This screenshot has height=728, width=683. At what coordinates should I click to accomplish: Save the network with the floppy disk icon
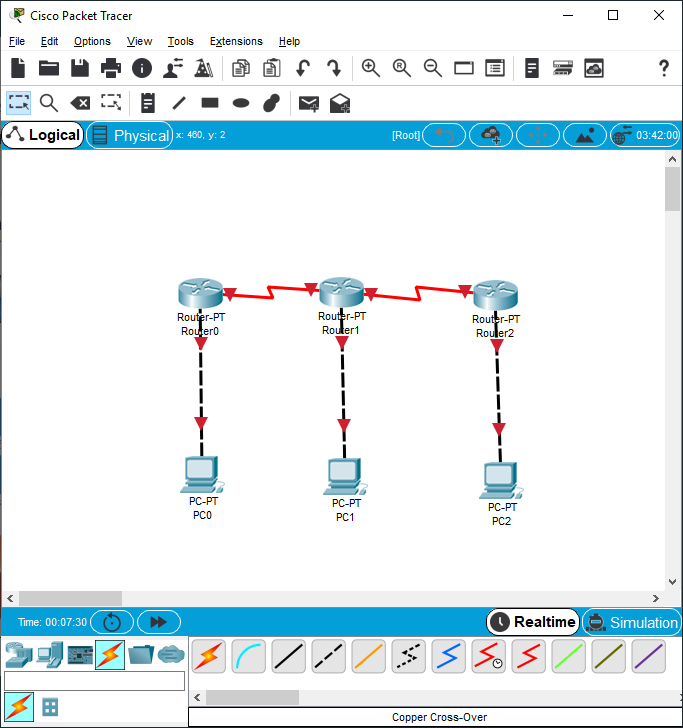tap(80, 68)
